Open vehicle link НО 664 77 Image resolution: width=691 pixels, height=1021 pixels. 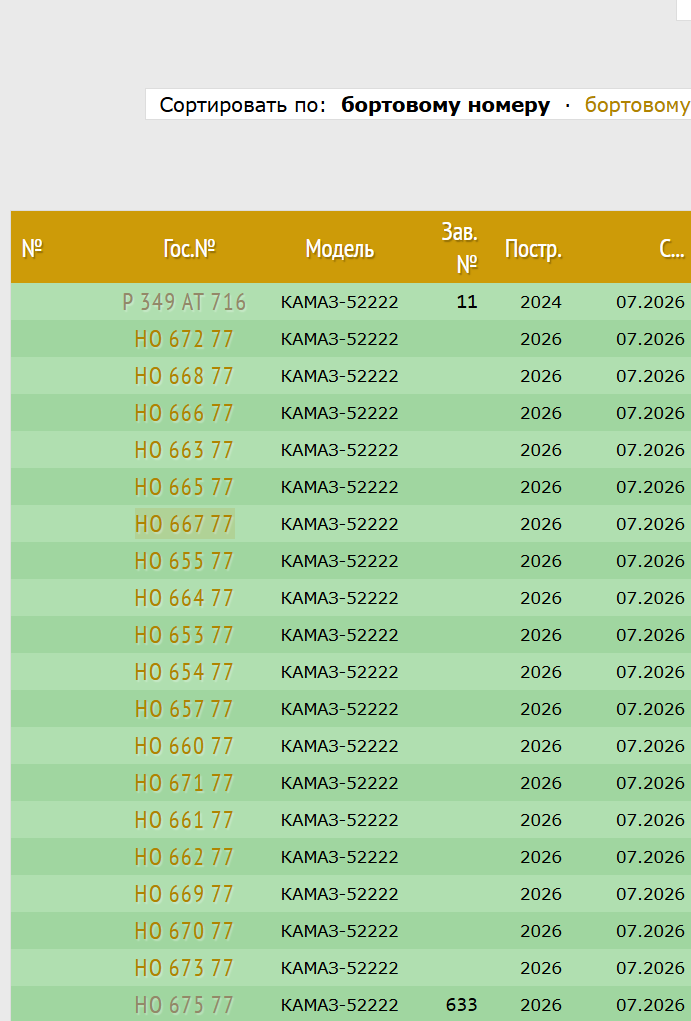point(184,598)
